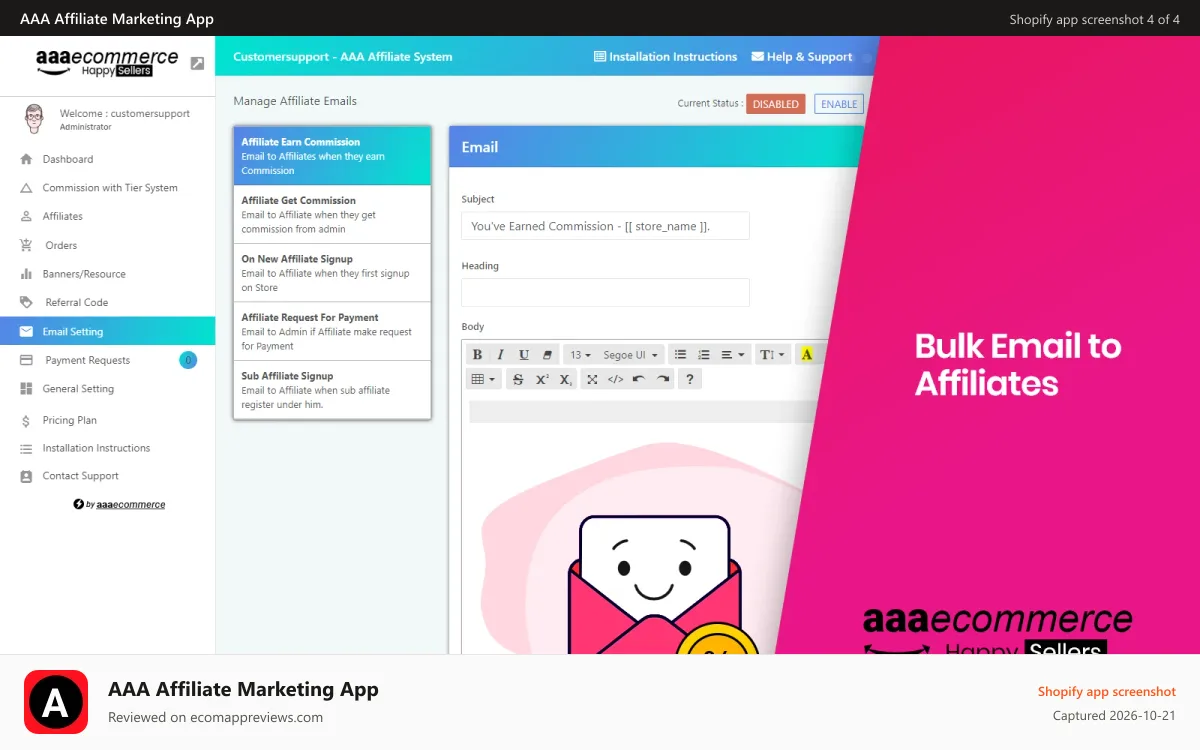
Task: Redo the last edit
Action: click(x=662, y=379)
